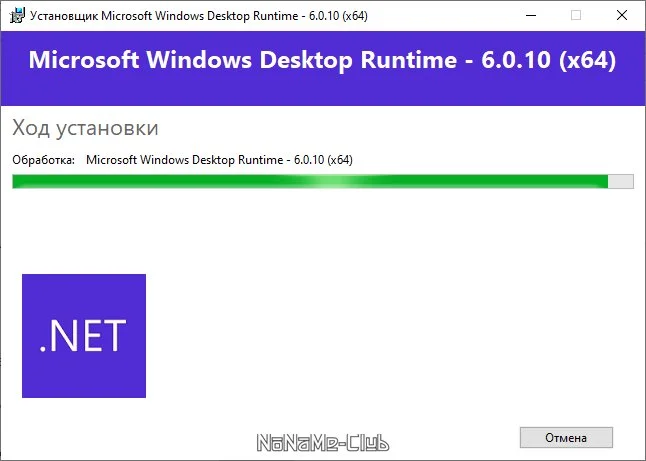Click the Отмена button to cancel installation

[566, 438]
